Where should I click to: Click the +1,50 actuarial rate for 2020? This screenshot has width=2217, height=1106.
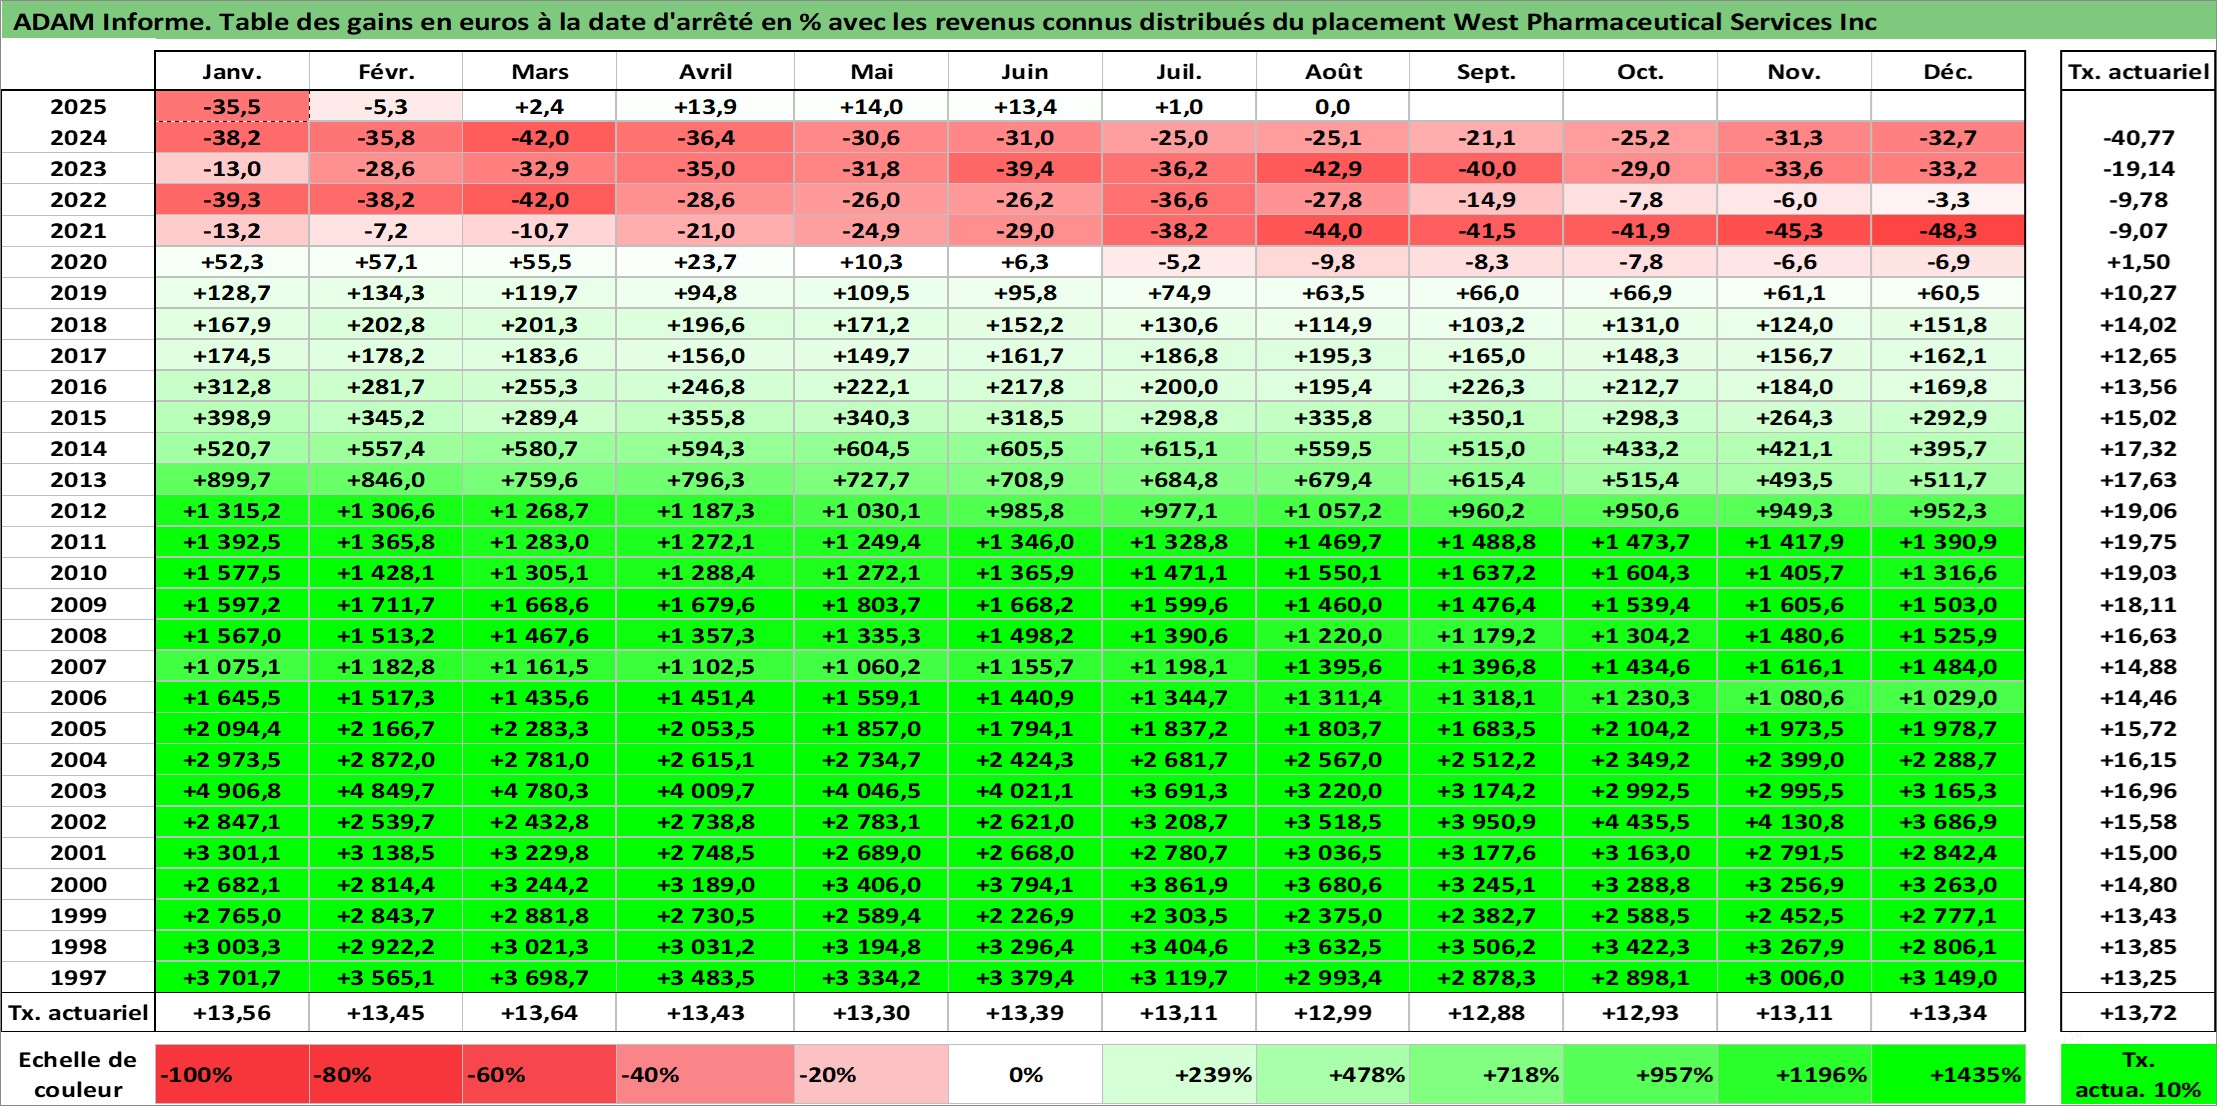click(2137, 262)
